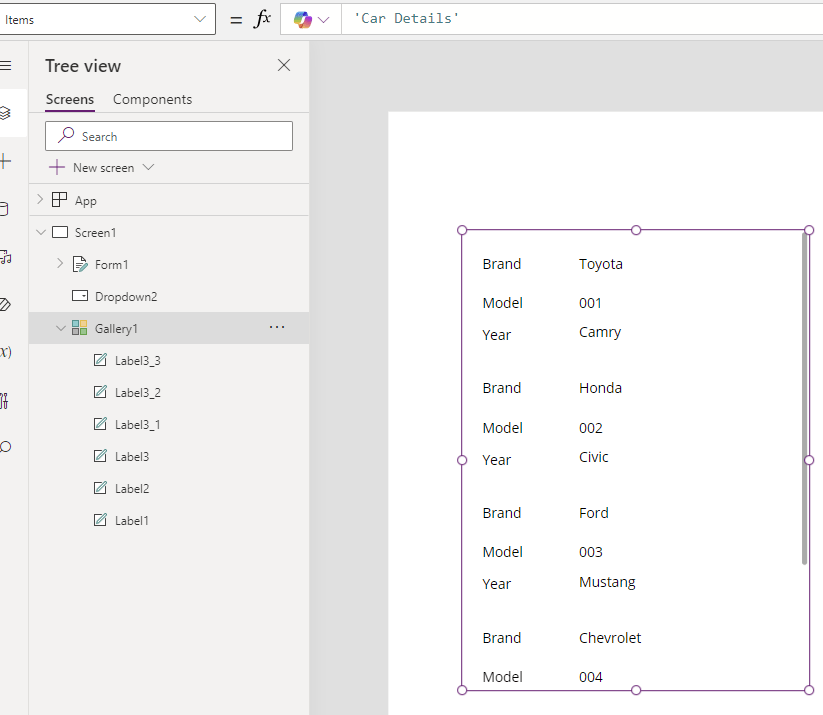The width and height of the screenshot is (823, 715).
Task: Select Form1 in the tree
Action: point(169,265)
